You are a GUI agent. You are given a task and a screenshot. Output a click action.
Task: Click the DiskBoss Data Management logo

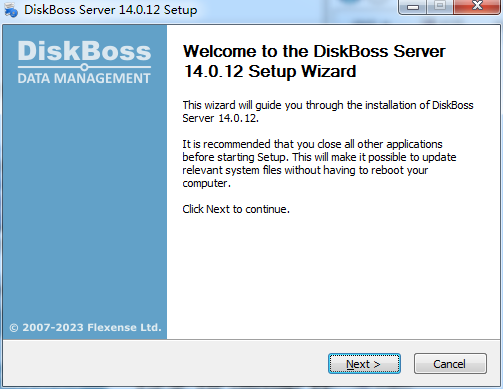click(84, 62)
